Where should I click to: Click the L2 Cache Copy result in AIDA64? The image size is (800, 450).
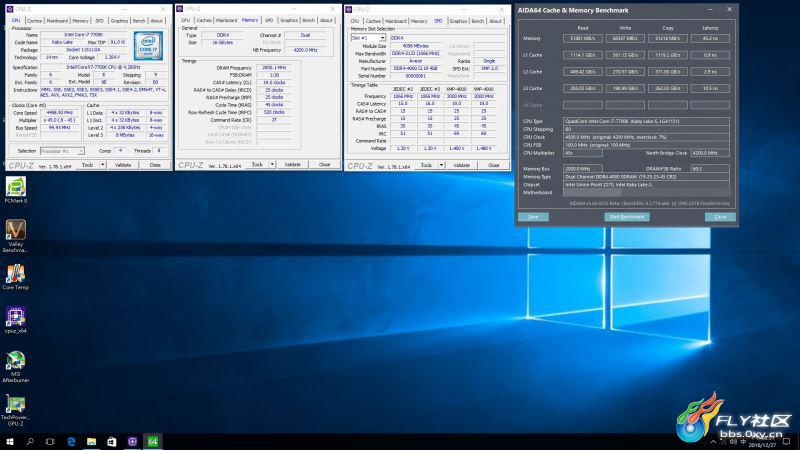(667, 72)
